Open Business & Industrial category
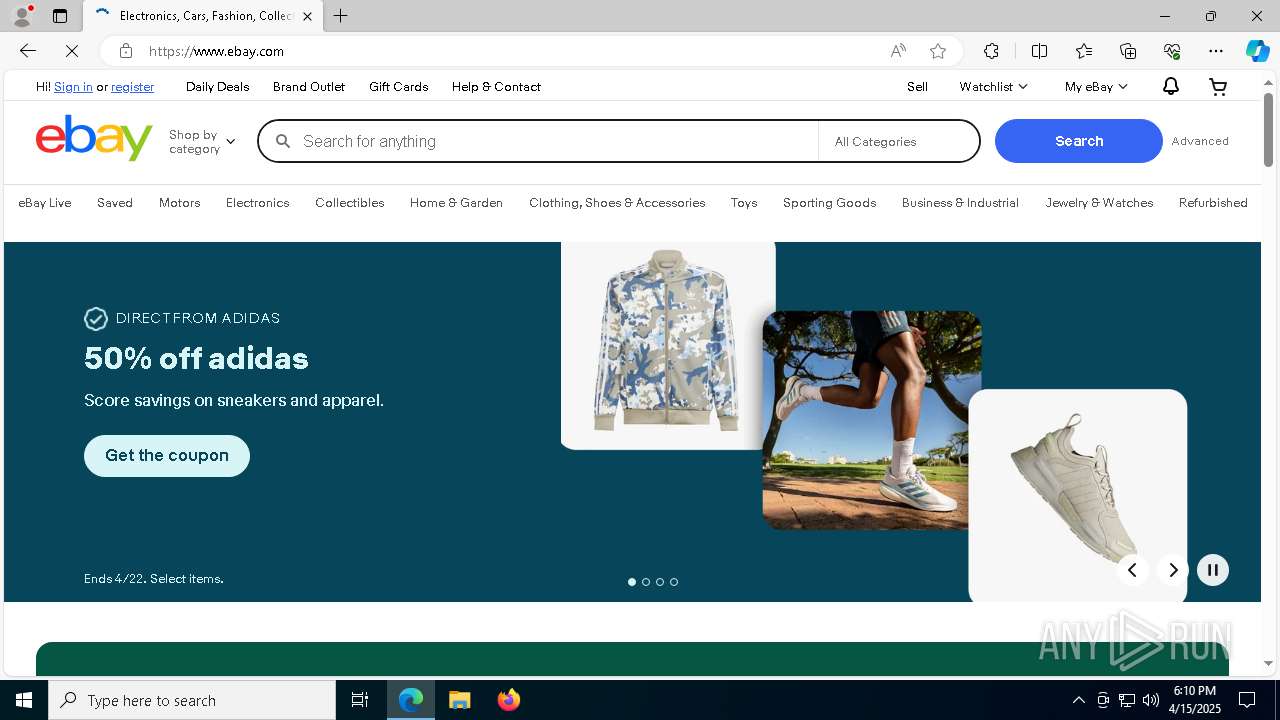 tap(960, 203)
